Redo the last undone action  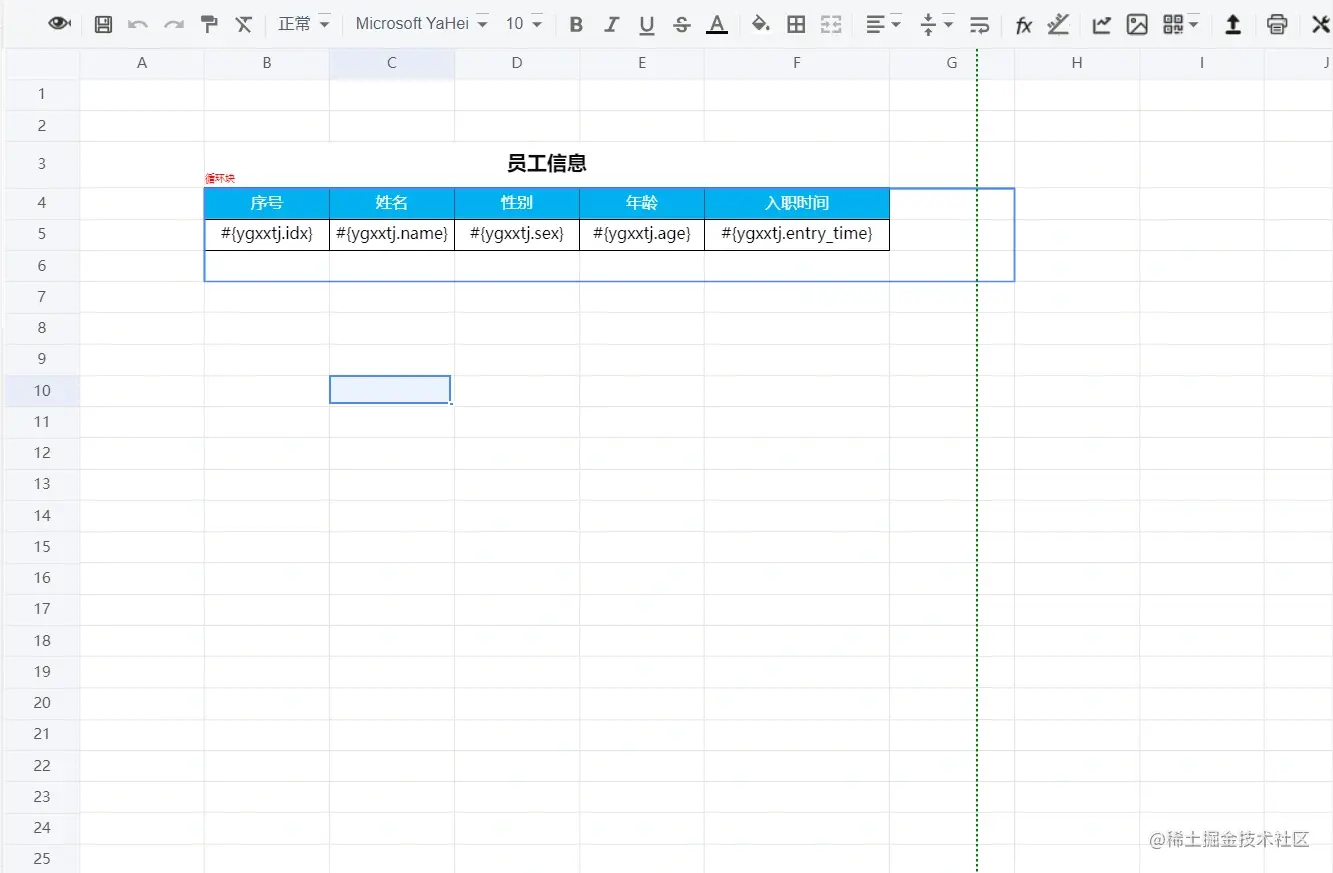pyautogui.click(x=173, y=24)
